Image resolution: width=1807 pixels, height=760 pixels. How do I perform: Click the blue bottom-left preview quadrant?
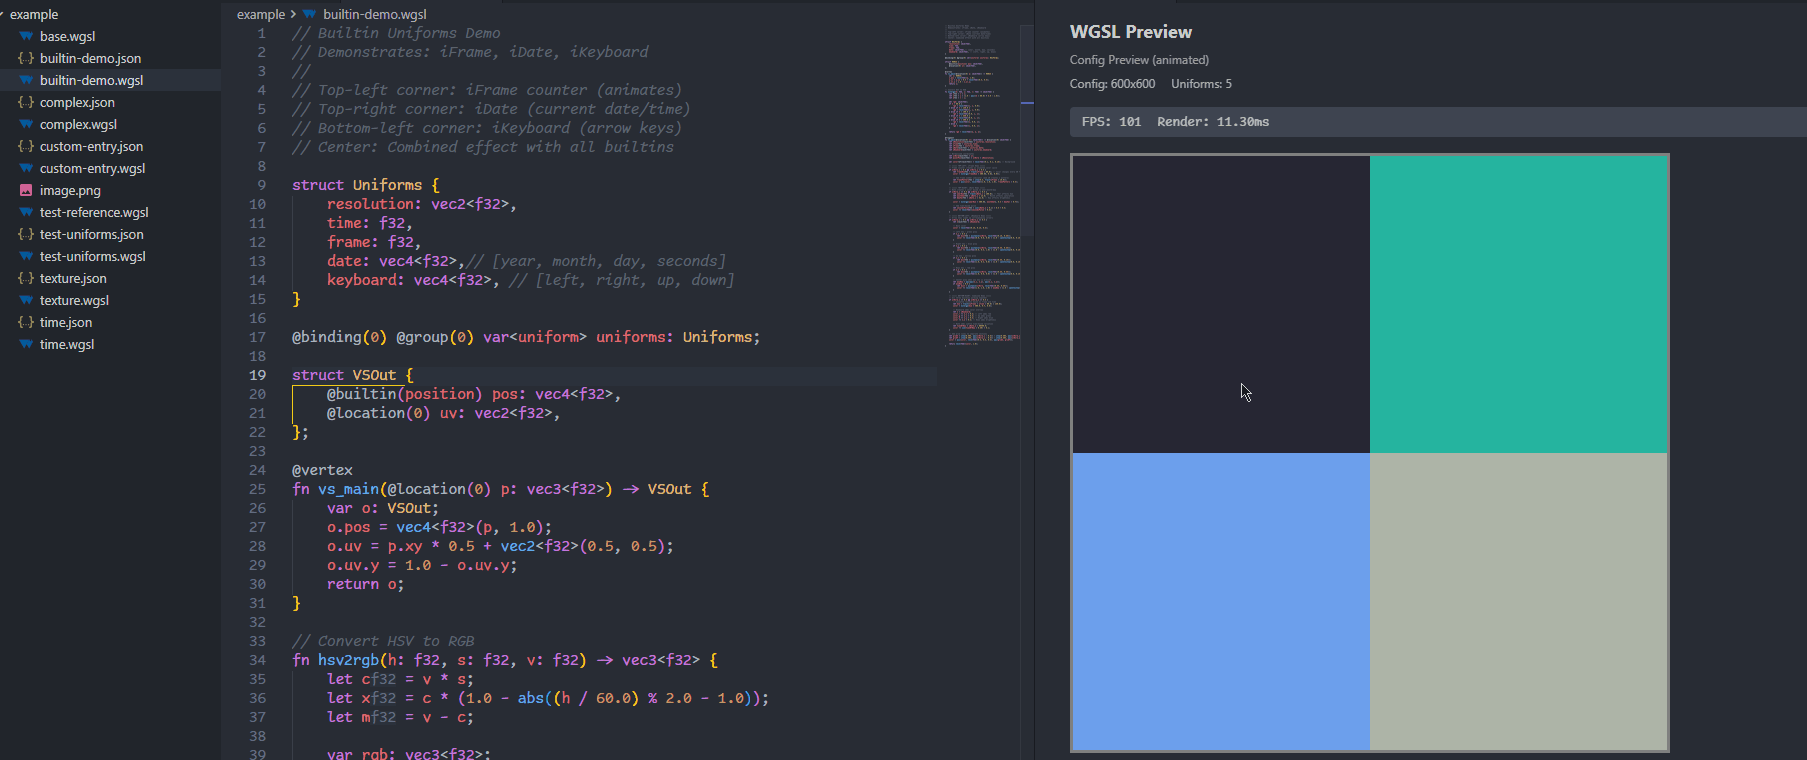pyautogui.click(x=1221, y=601)
